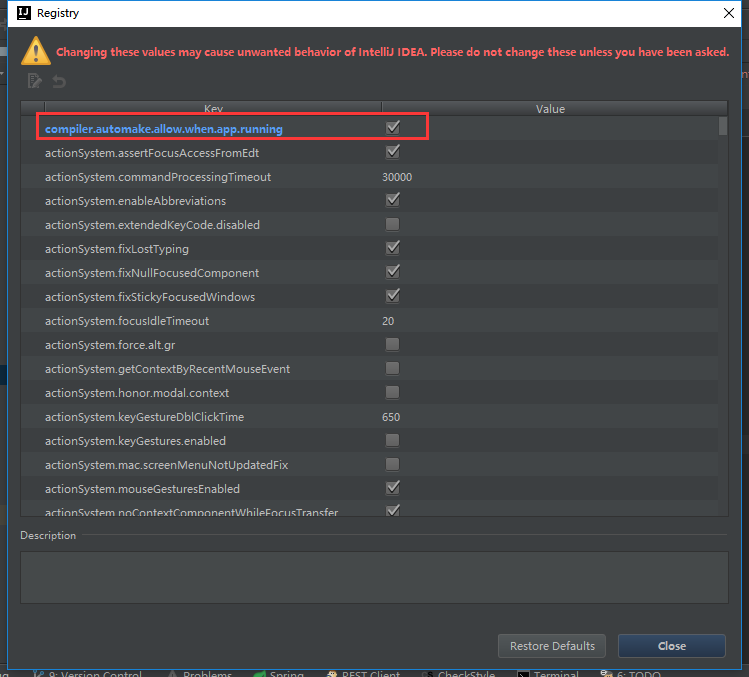The width and height of the screenshot is (749, 677).
Task: Enable actionSystem.force.alt.gr checkbox
Action: click(393, 344)
